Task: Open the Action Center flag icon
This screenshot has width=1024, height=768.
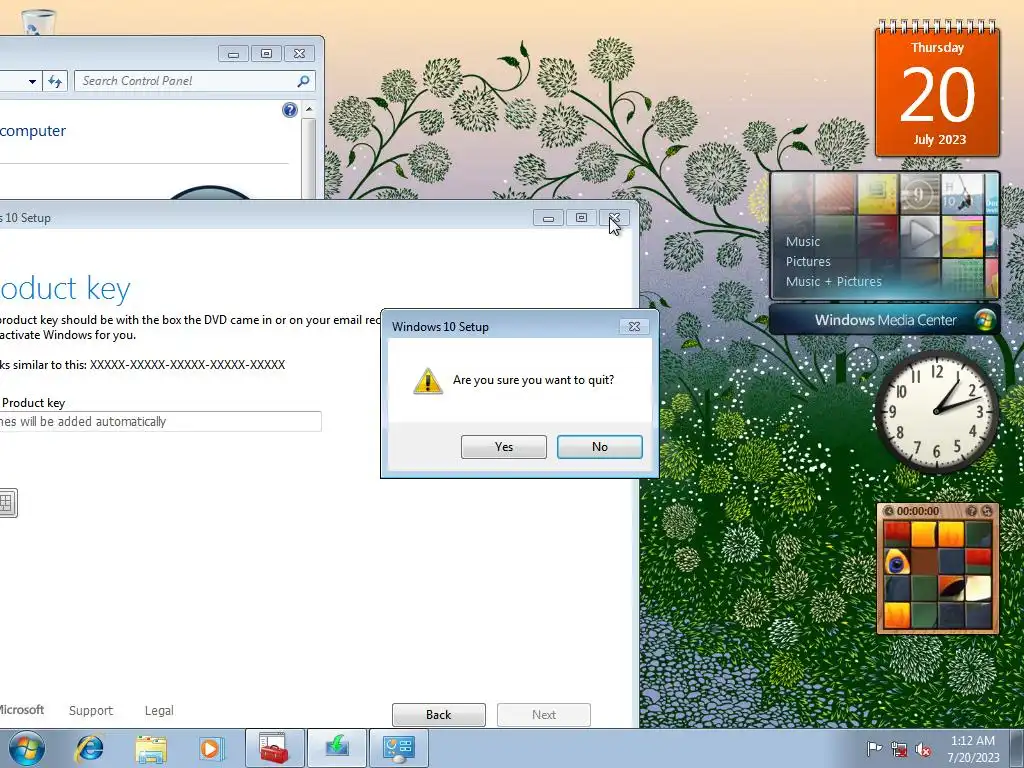Action: pos(874,748)
